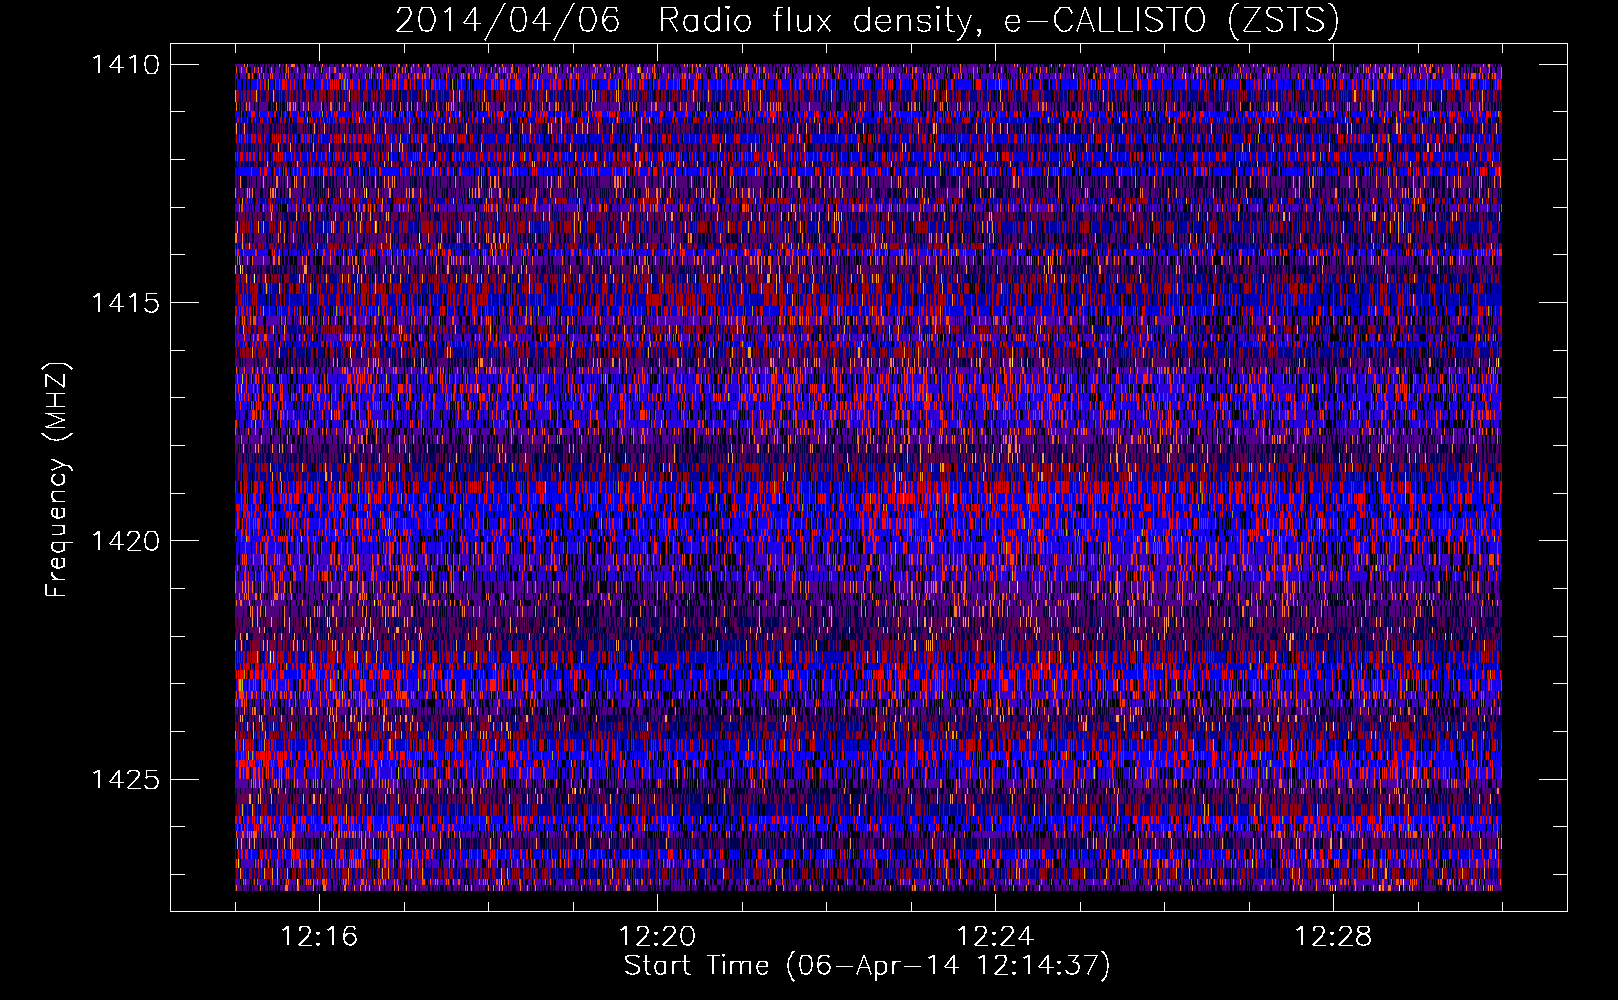Click the plot title '2014/04/06 Radio flux density'
Screen dimensions: 1618x1000
click(867, 21)
